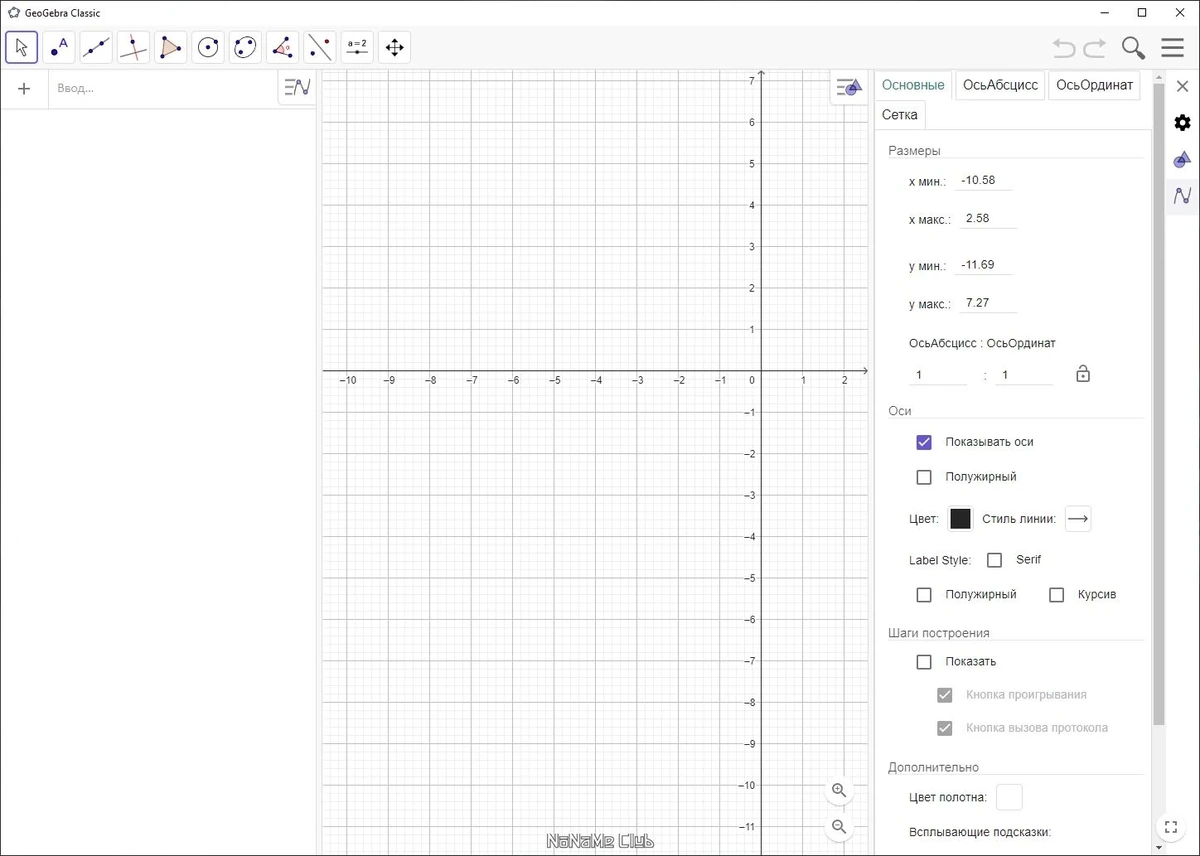Enable Курсив checkbox

point(1056,595)
